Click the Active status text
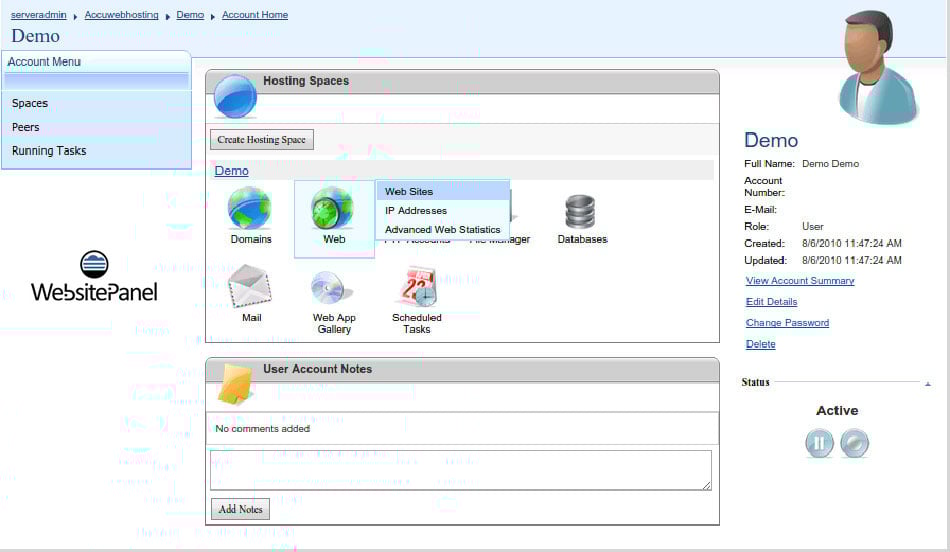Screen dimensions: 950x552 click(x=837, y=411)
